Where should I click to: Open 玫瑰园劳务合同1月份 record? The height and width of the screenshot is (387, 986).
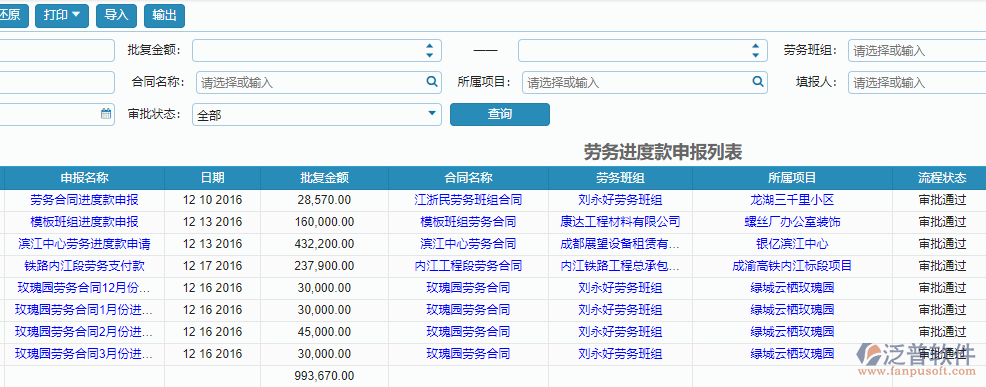84,310
